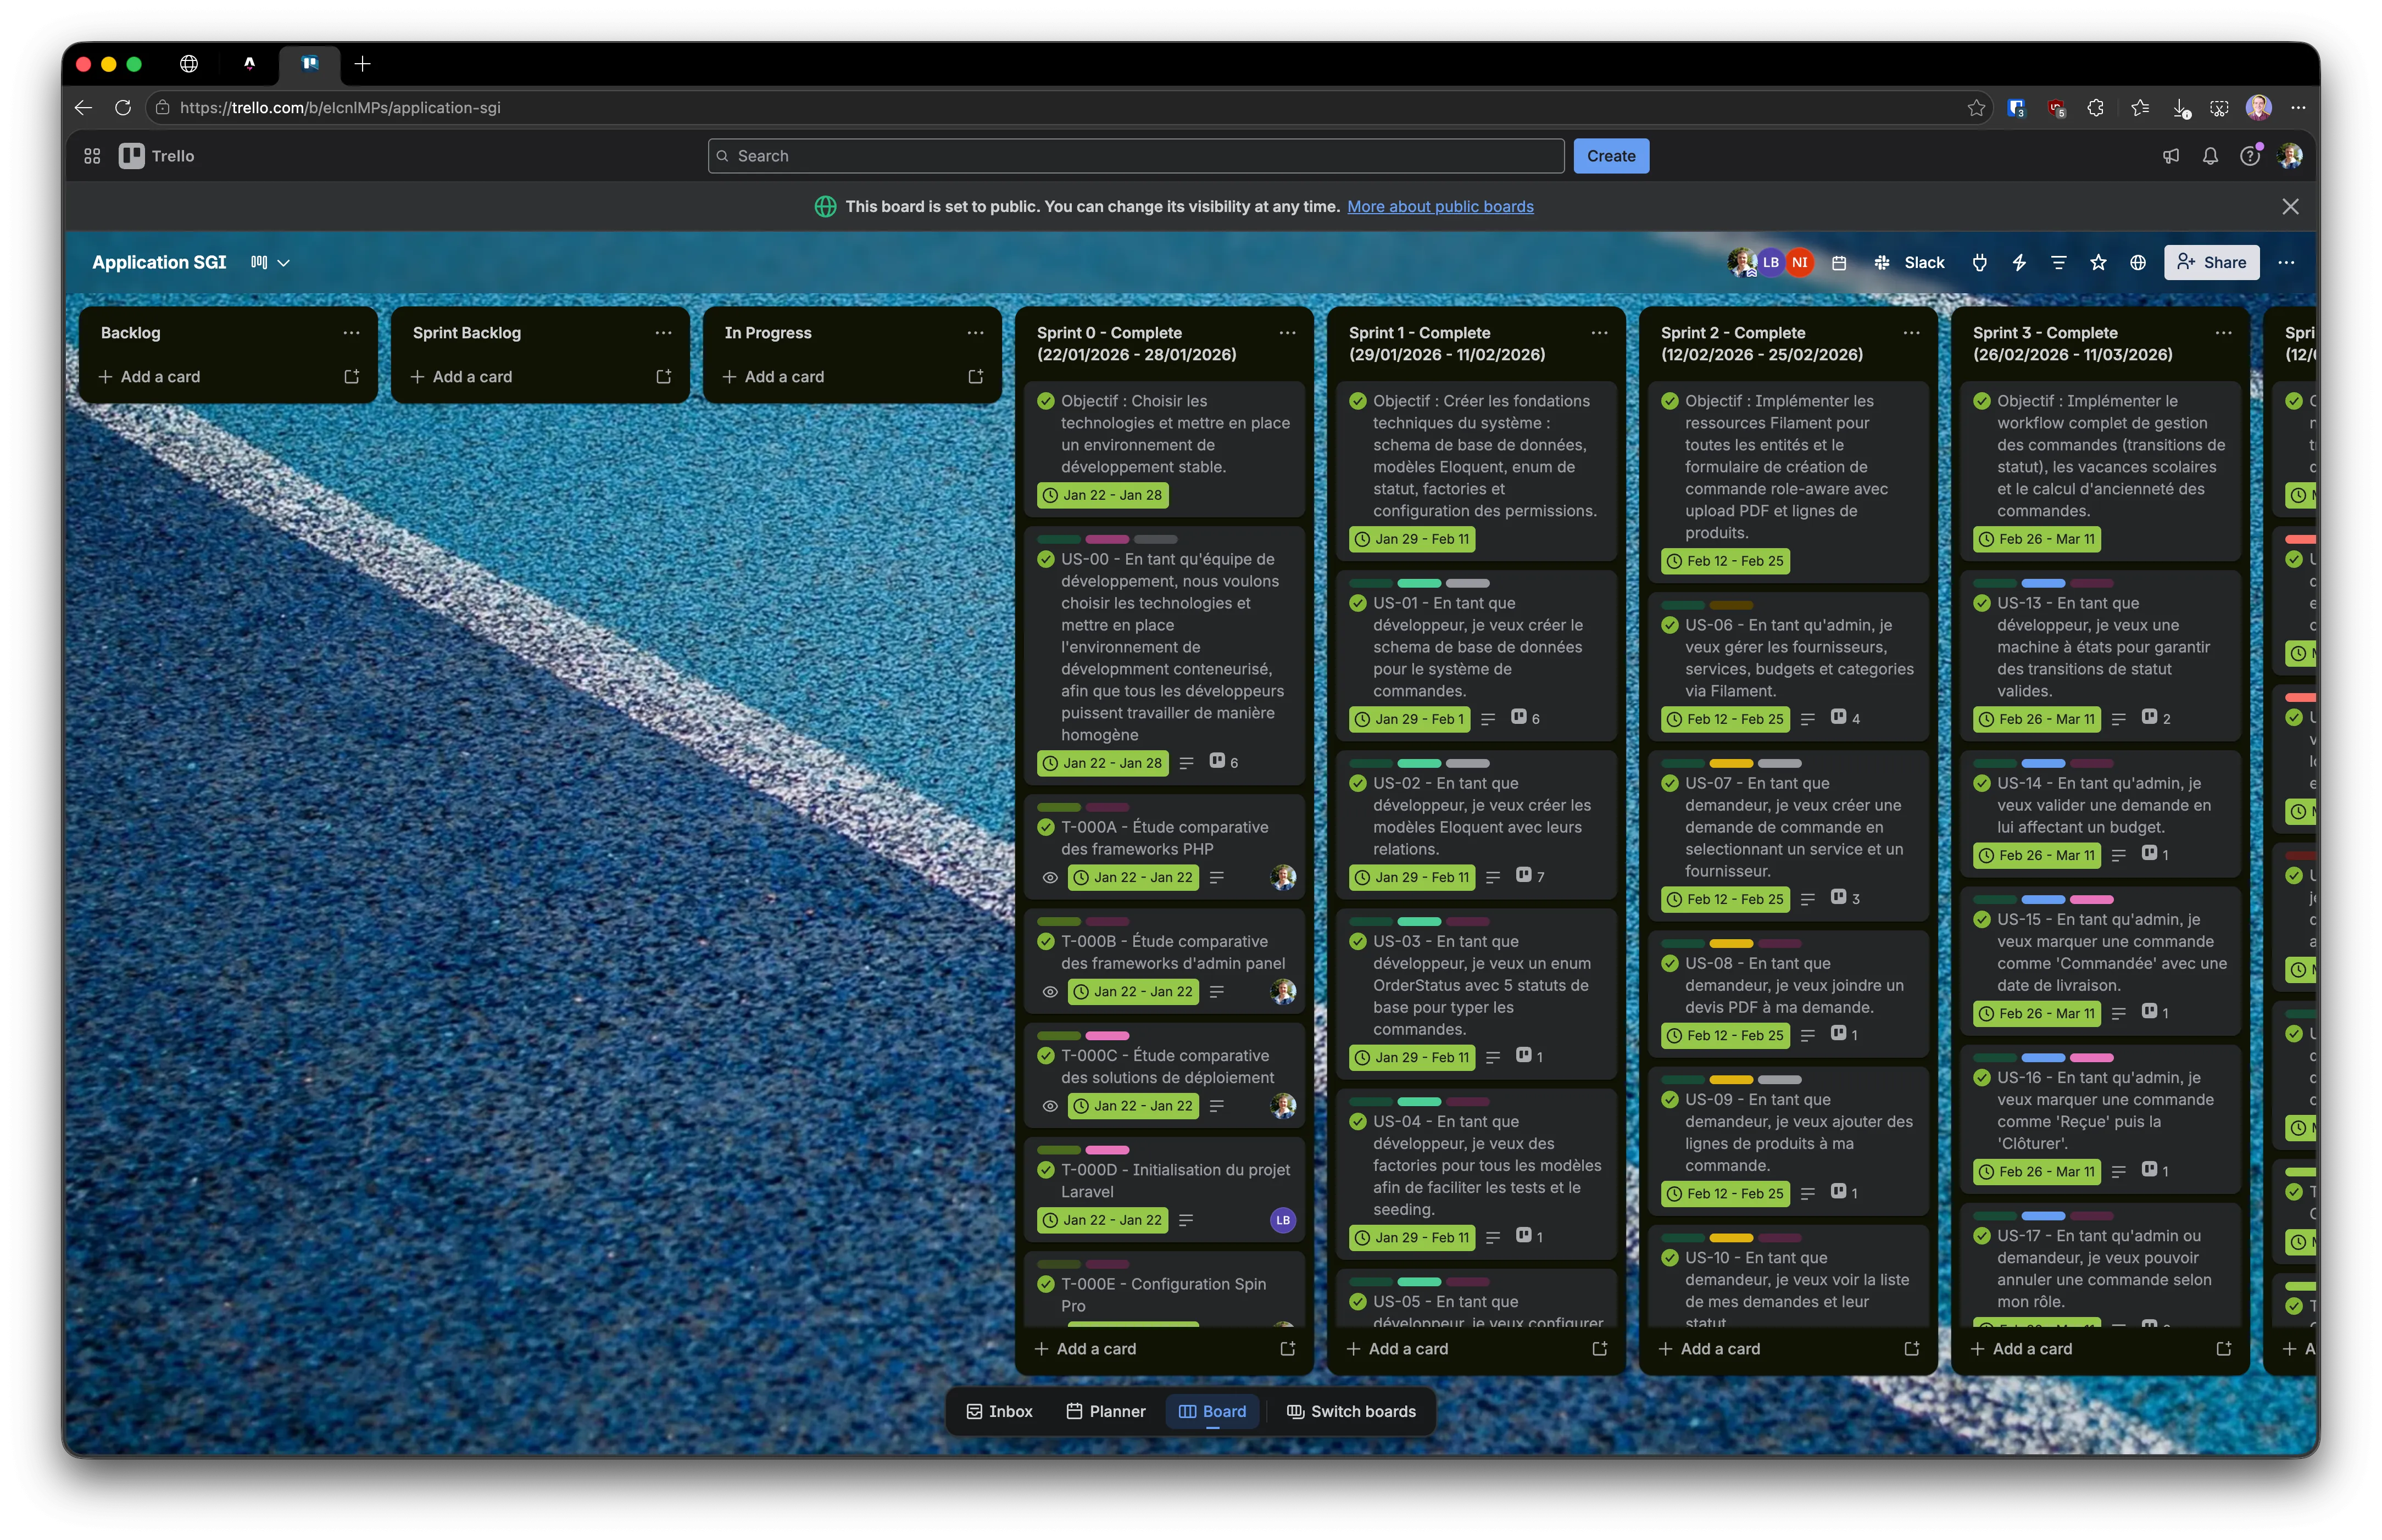Click the pink label on T-000C card

point(1107,1036)
